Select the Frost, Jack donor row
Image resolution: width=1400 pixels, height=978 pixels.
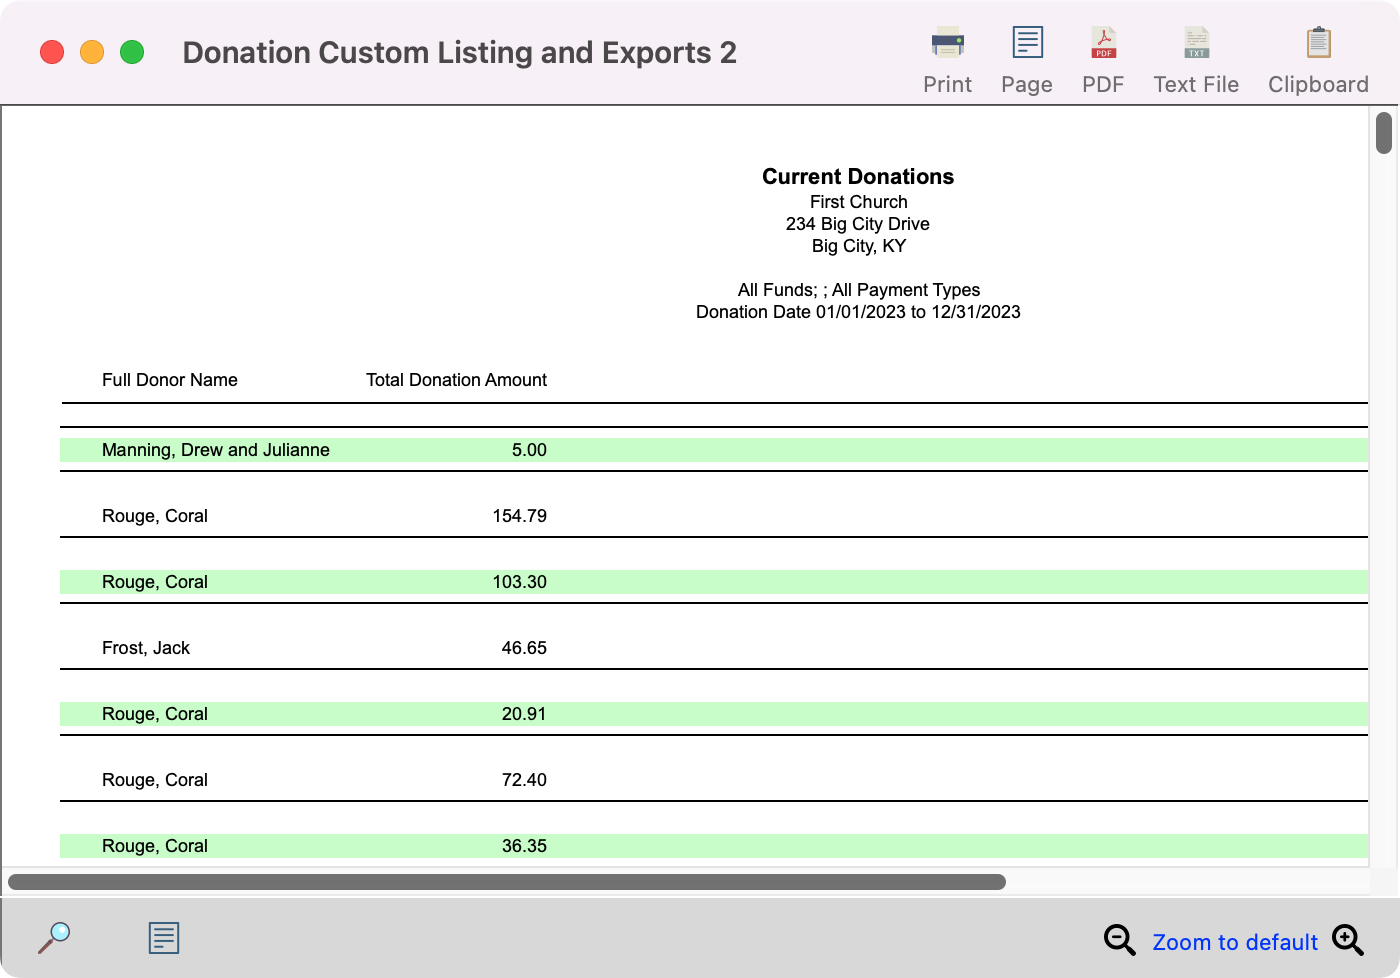click(146, 648)
